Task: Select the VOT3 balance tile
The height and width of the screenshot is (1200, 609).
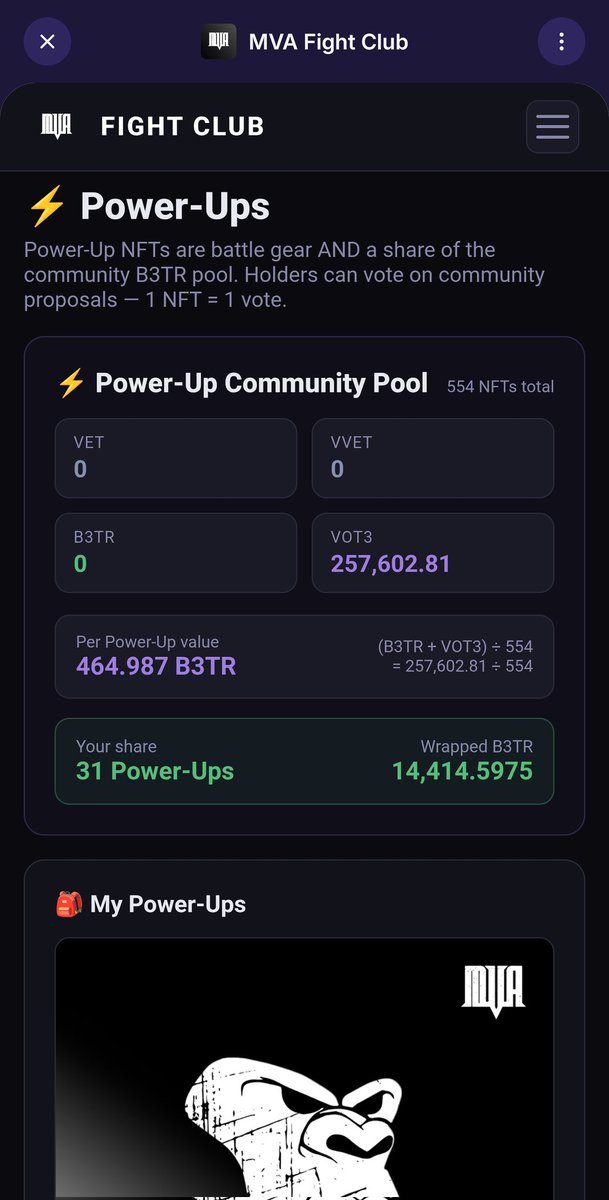Action: point(433,553)
